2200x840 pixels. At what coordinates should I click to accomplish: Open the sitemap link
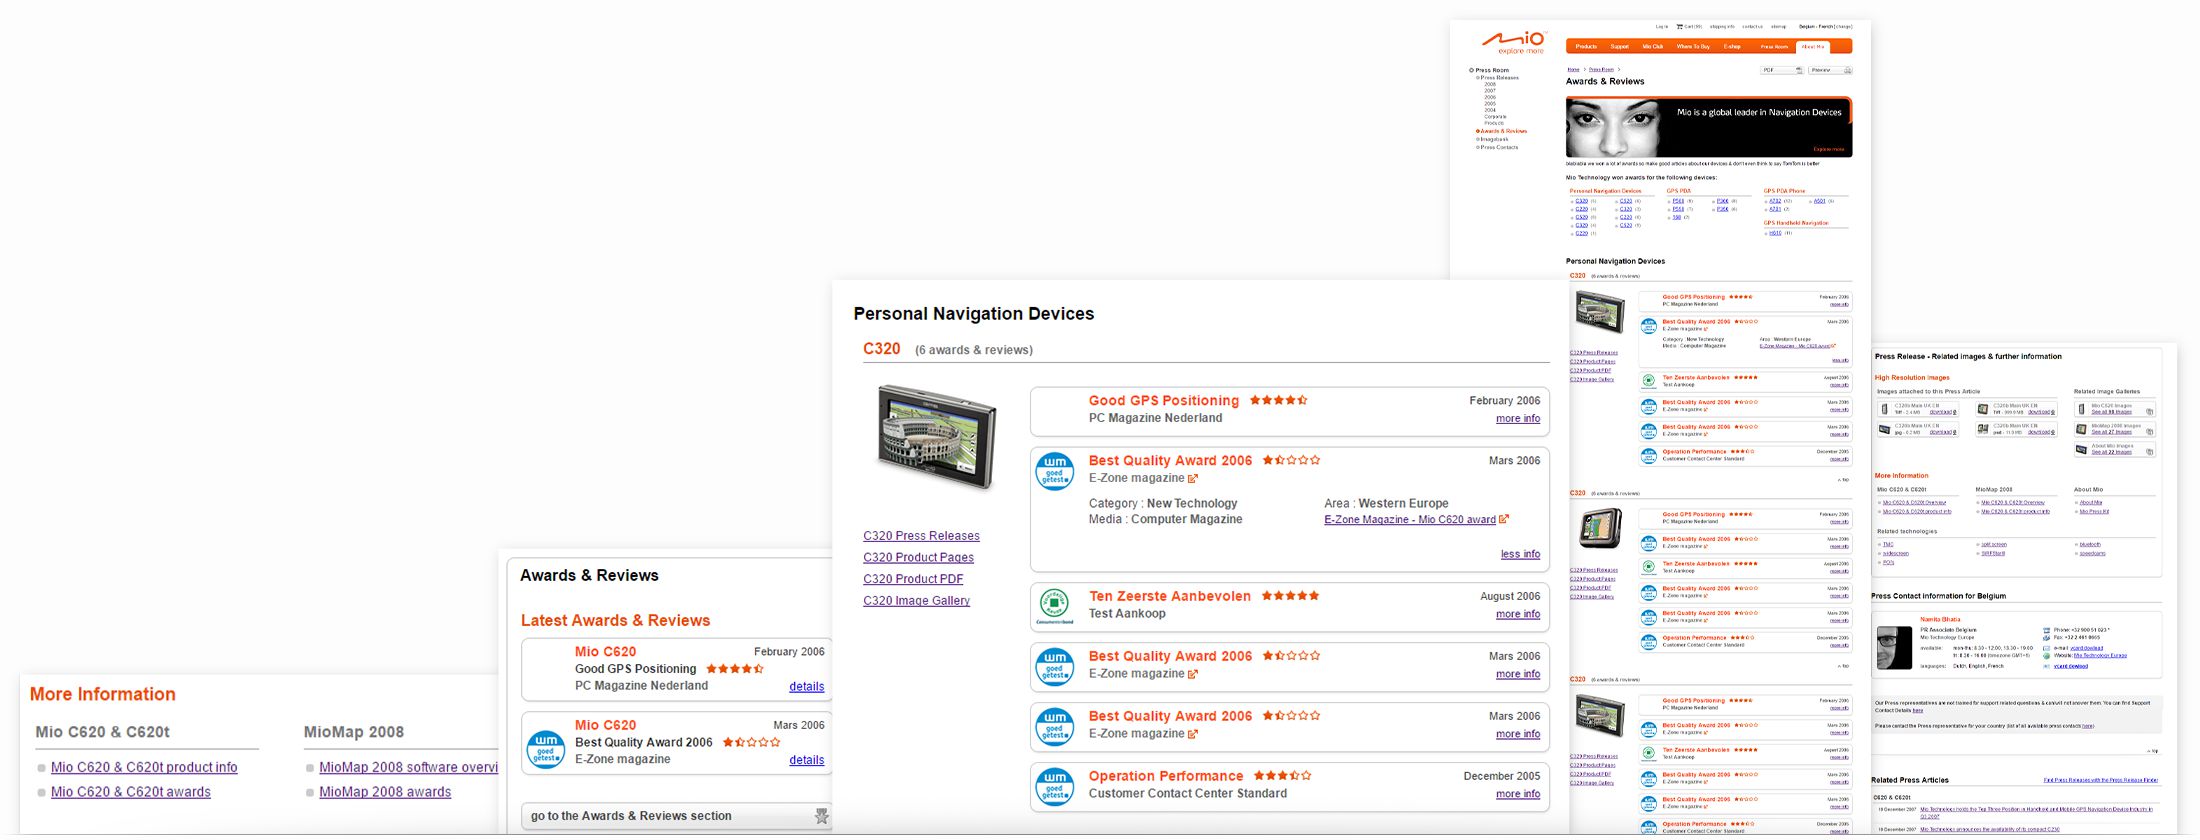[x=1778, y=27]
